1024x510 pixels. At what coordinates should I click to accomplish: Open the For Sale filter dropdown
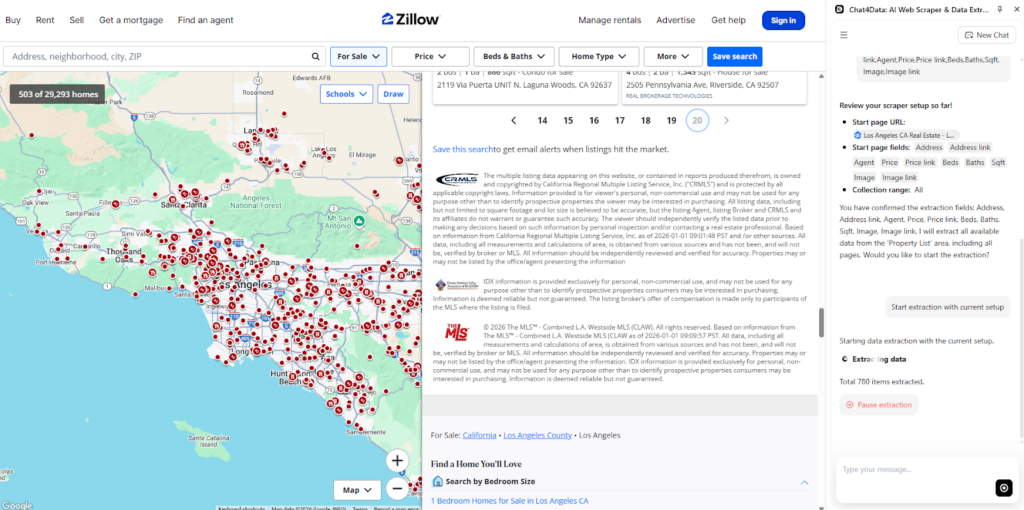pos(358,57)
